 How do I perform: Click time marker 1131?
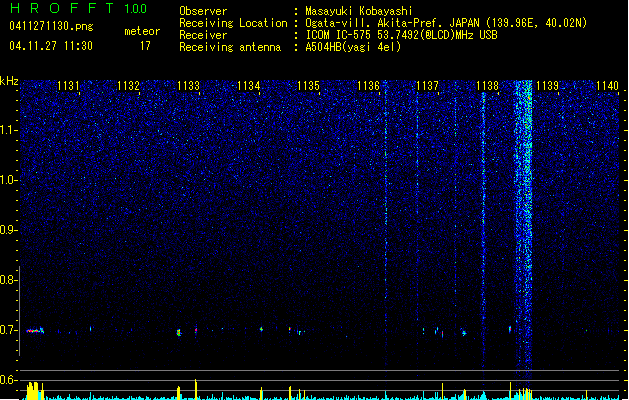click(x=68, y=86)
